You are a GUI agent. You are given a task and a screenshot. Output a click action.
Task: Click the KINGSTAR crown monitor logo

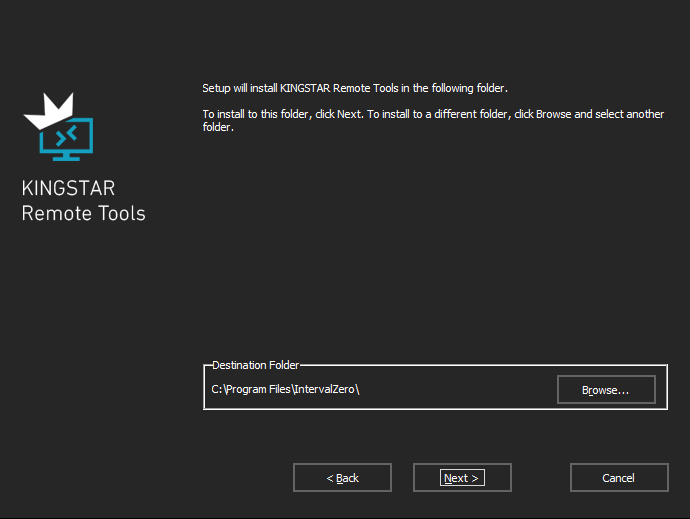tap(59, 126)
